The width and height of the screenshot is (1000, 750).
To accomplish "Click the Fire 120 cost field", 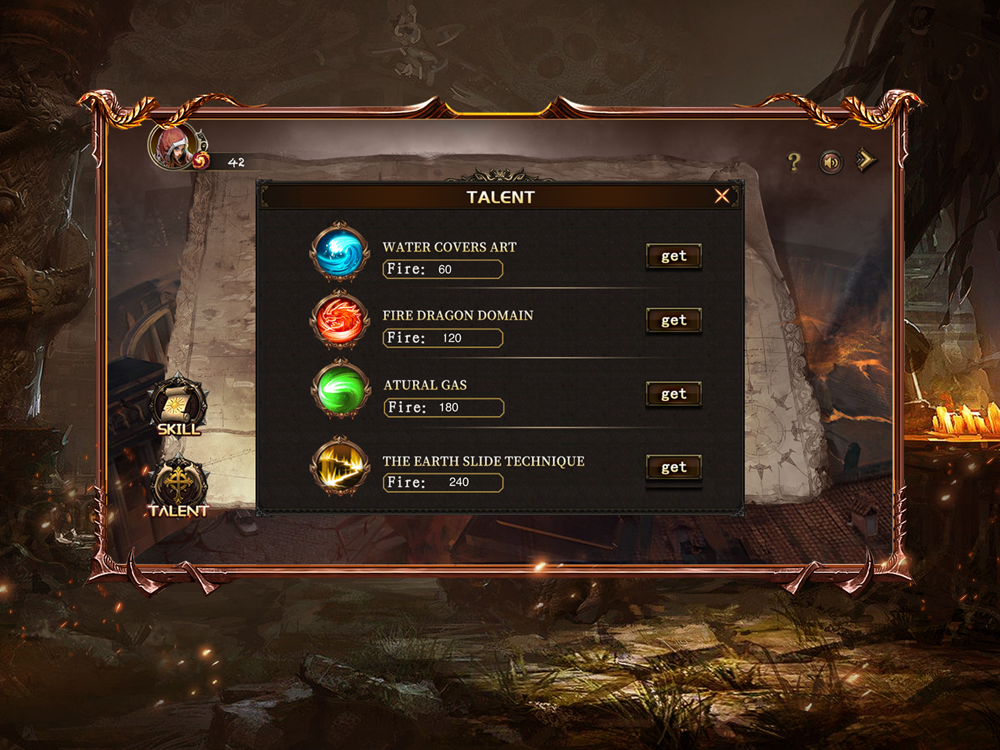I will coord(443,338).
